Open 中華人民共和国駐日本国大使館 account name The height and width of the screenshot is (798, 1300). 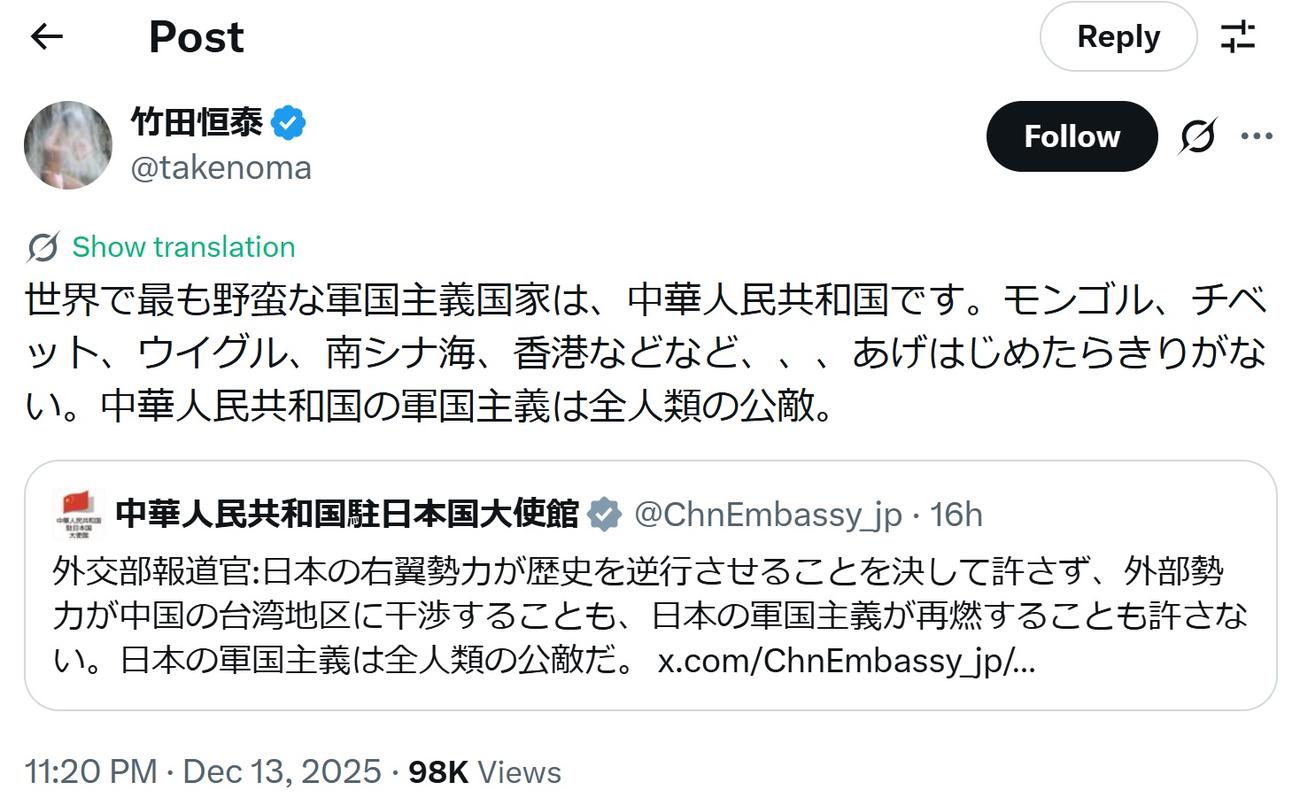(347, 514)
